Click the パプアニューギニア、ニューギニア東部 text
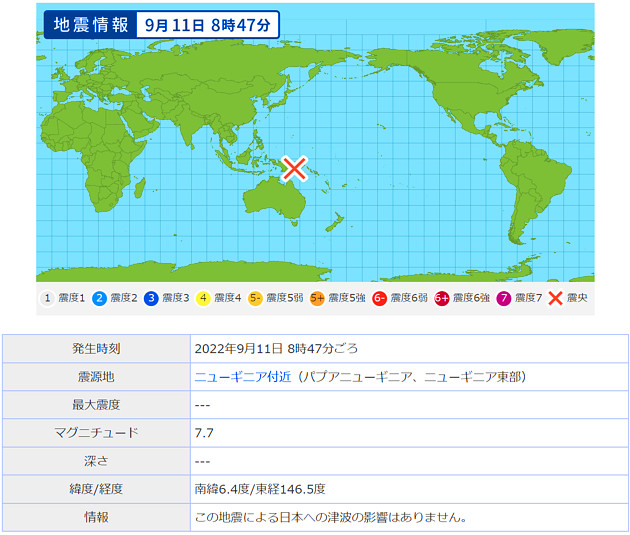The image size is (630, 535). pyautogui.click(x=413, y=377)
